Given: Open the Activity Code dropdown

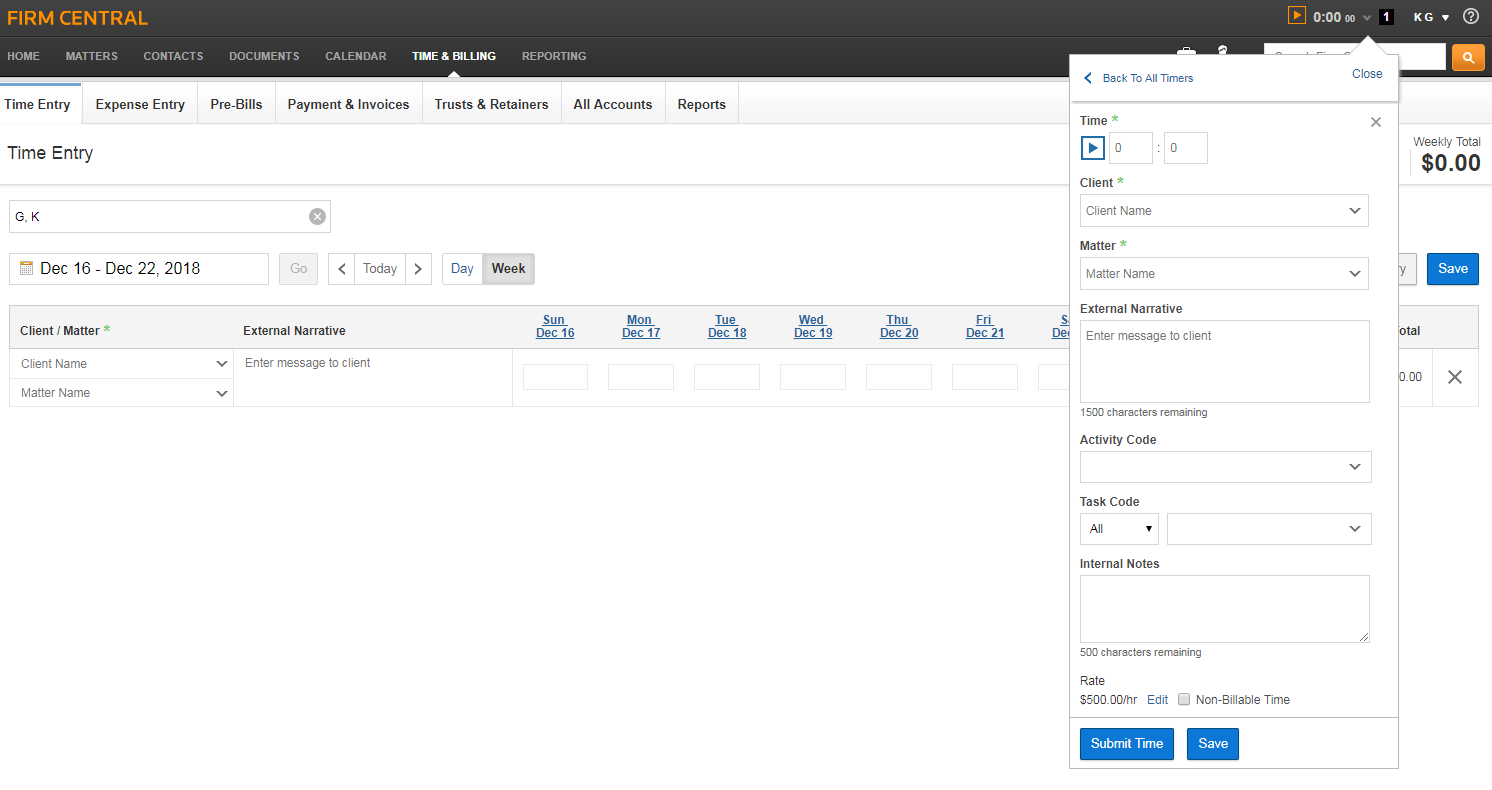Looking at the screenshot, I should (x=1225, y=467).
